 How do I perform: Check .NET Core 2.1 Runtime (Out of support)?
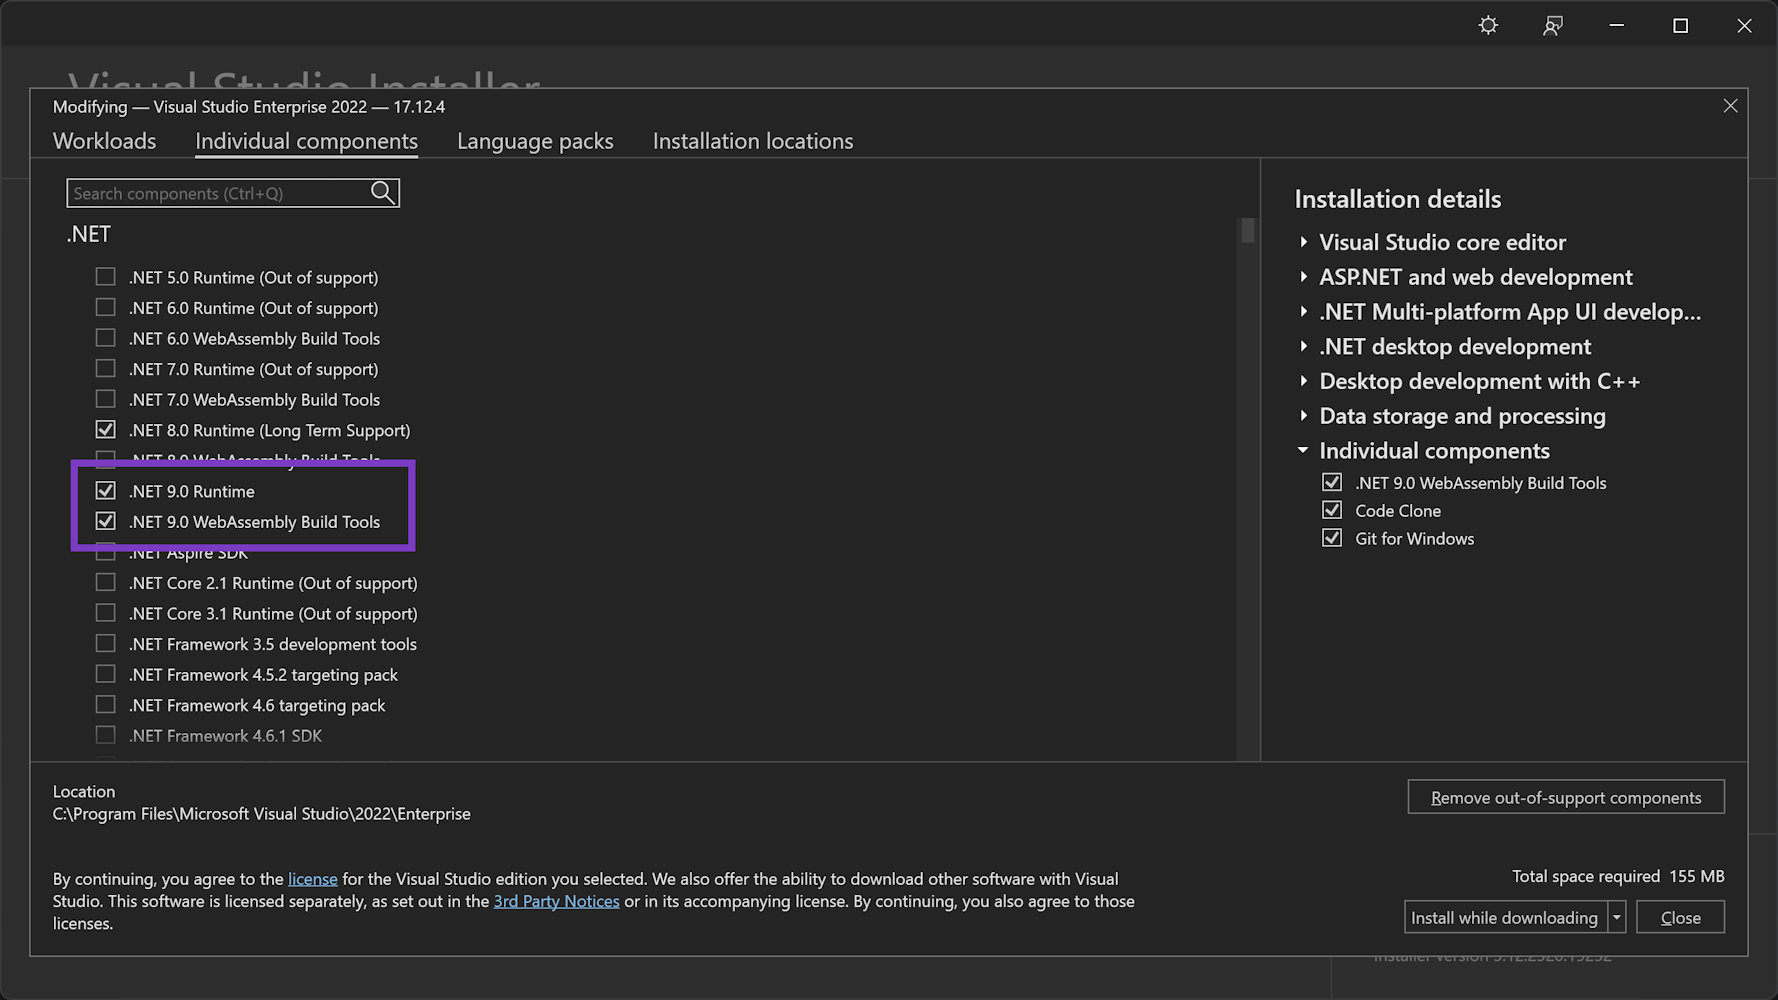tap(105, 582)
